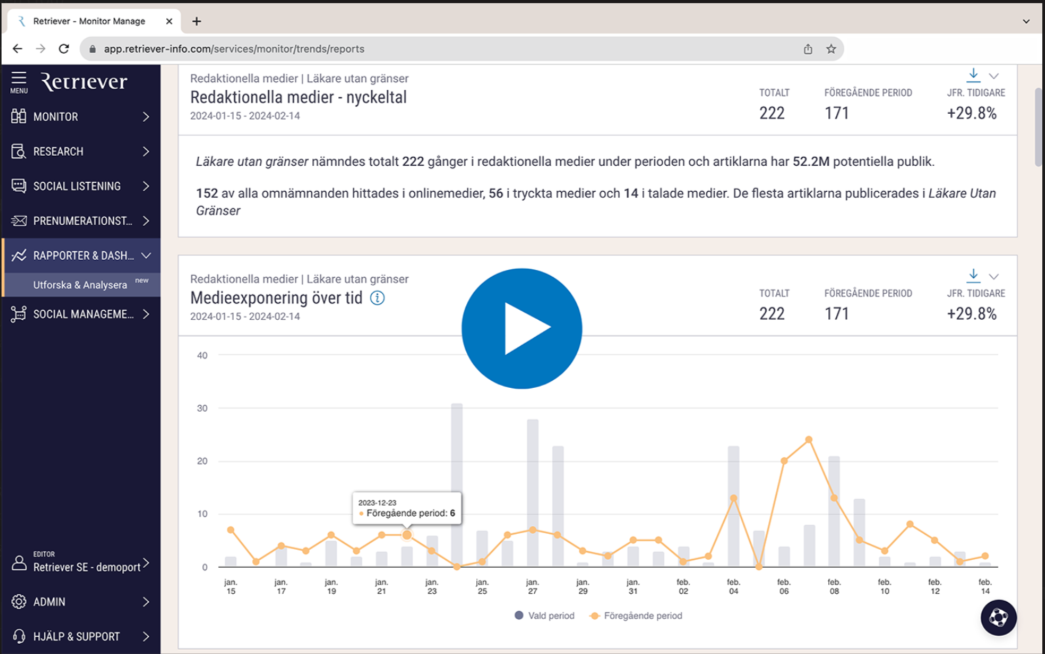Download the Medieexponering över tid chart

click(x=973, y=275)
